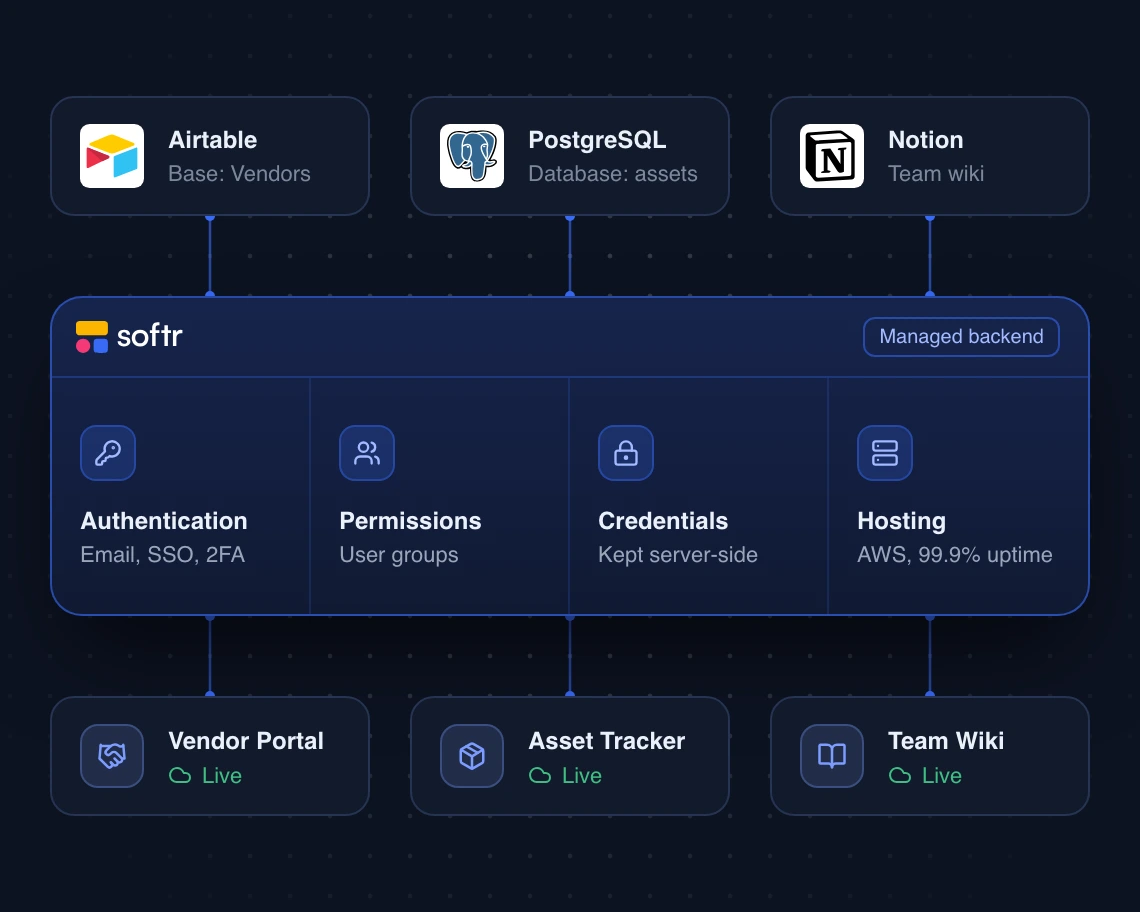Select the Permissions users icon
The image size is (1140, 912).
(x=367, y=453)
